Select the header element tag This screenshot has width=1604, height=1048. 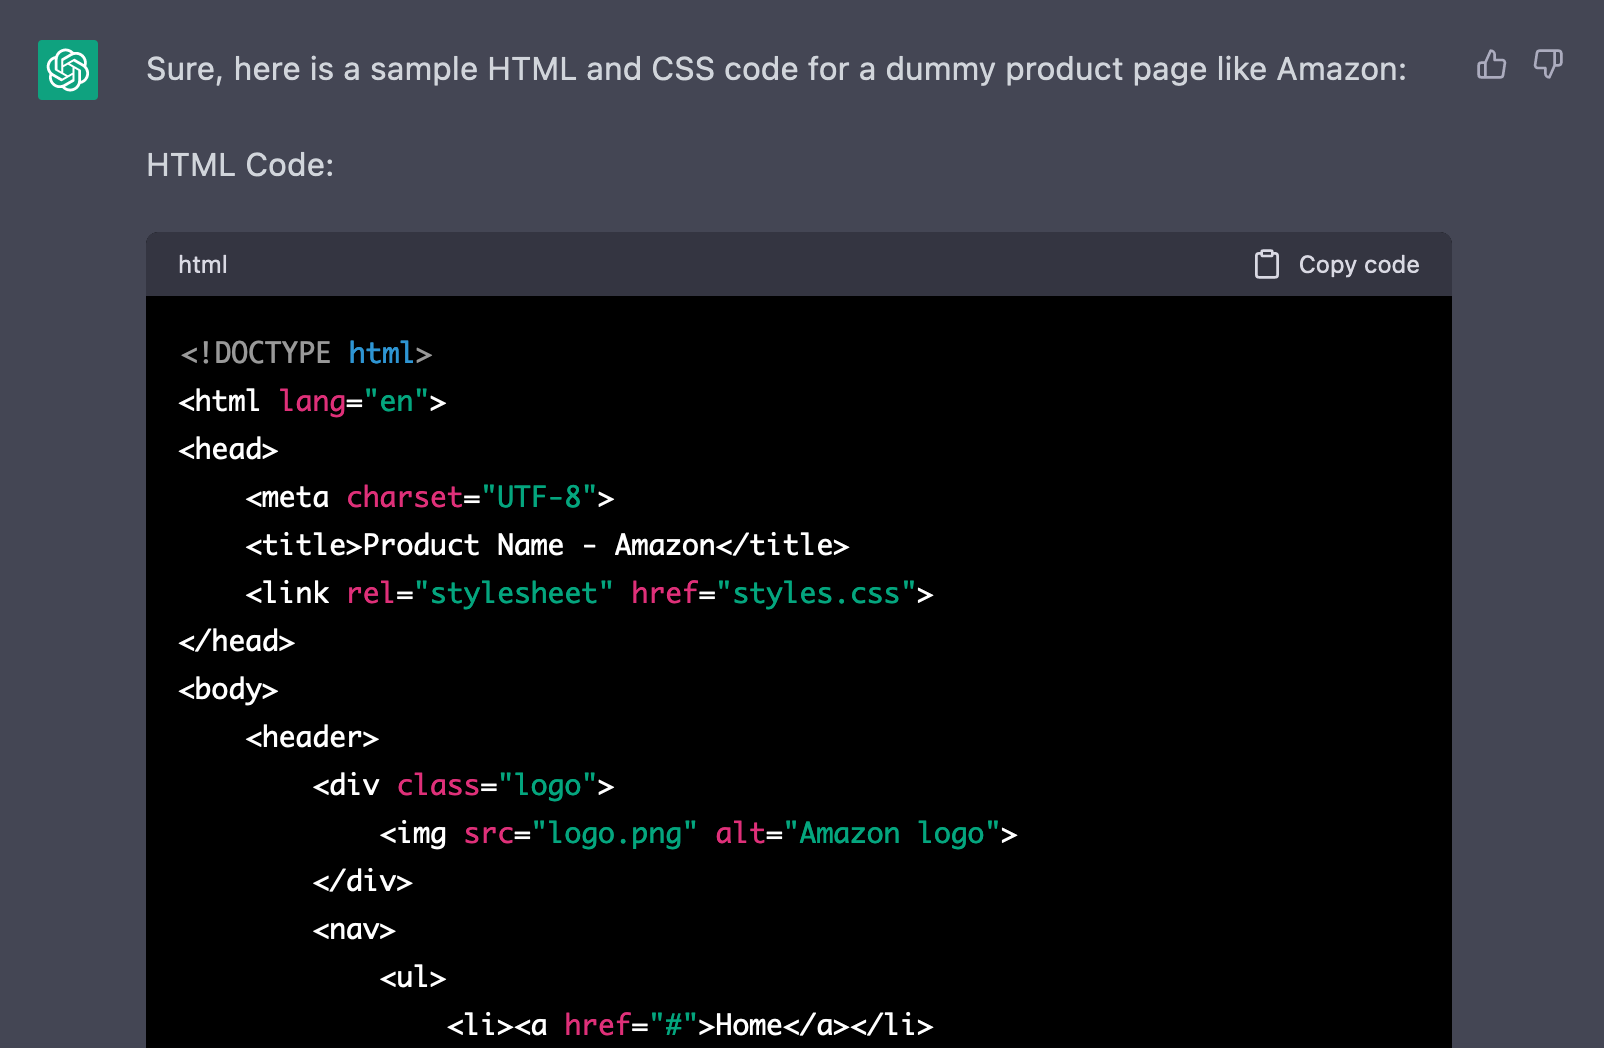[312, 737]
